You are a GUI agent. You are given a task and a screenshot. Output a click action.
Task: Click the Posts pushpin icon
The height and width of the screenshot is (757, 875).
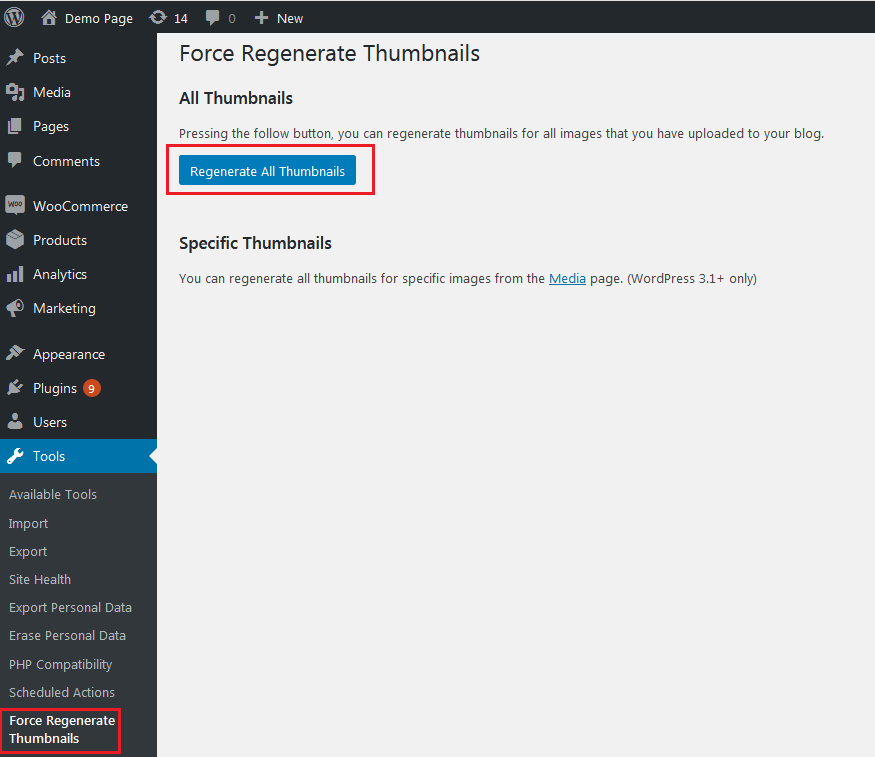pyautogui.click(x=15, y=57)
